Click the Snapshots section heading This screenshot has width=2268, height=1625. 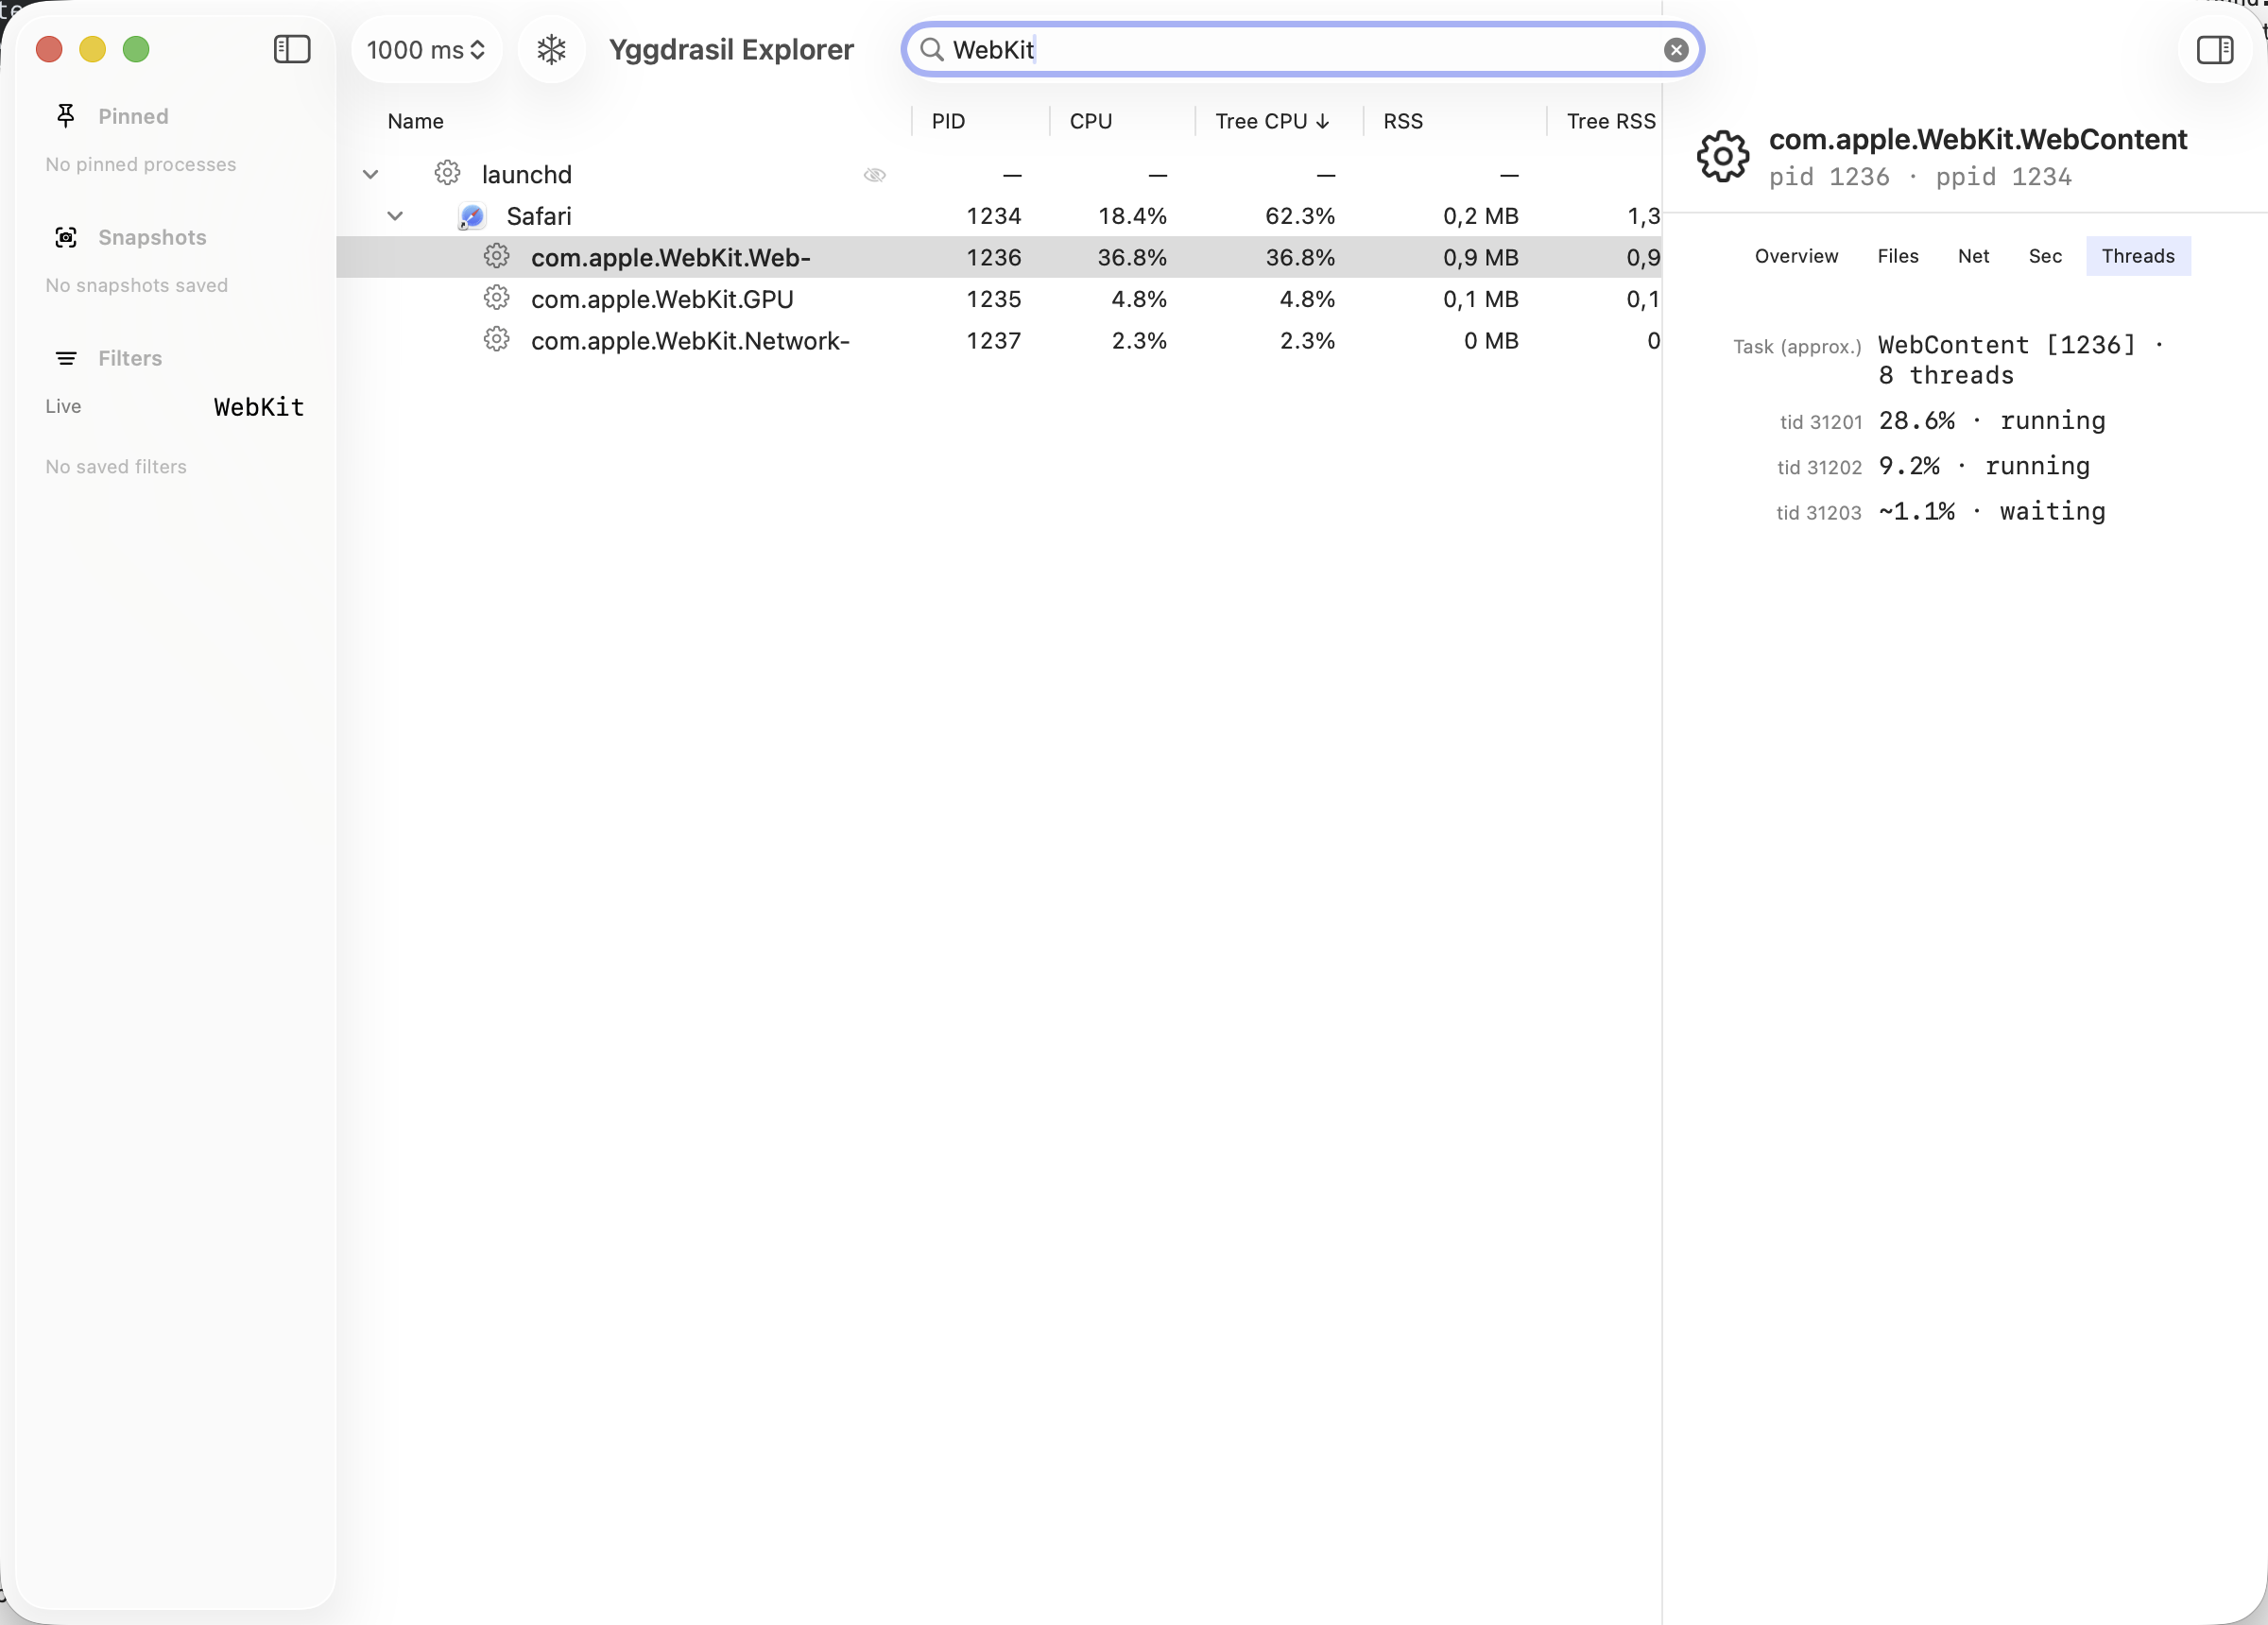click(152, 237)
